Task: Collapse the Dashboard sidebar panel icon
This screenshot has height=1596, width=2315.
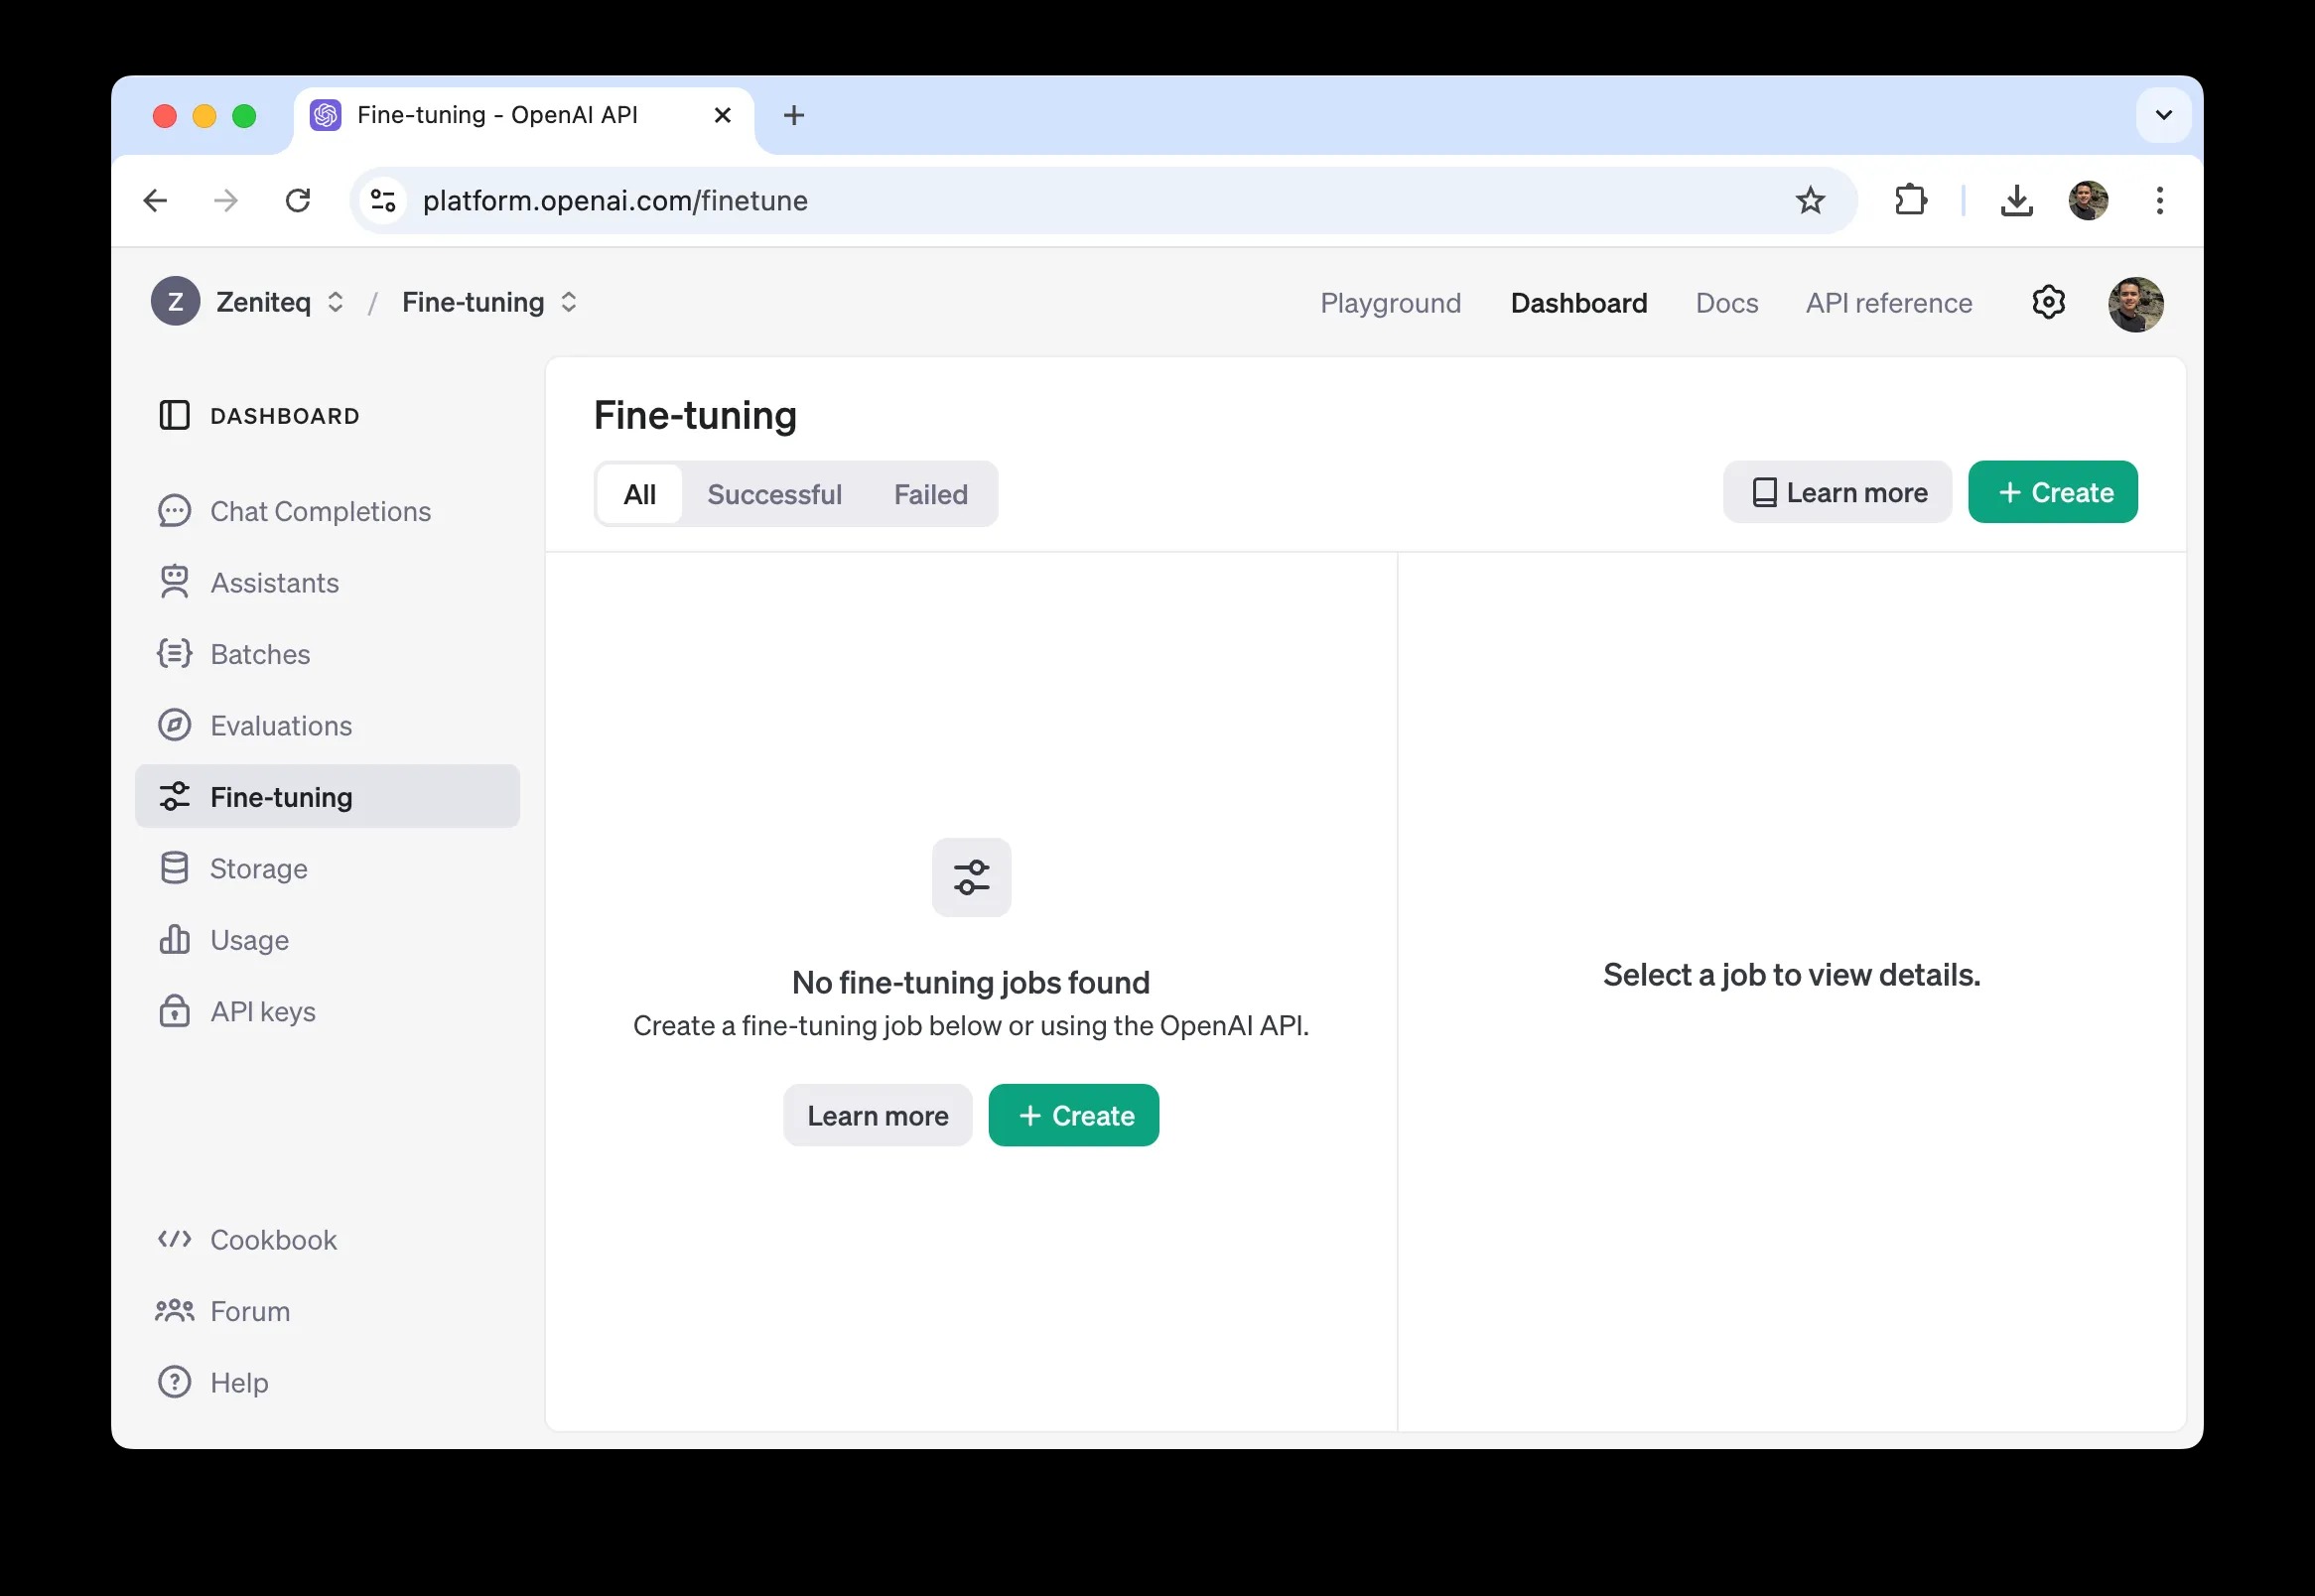Action: pyautogui.click(x=174, y=415)
